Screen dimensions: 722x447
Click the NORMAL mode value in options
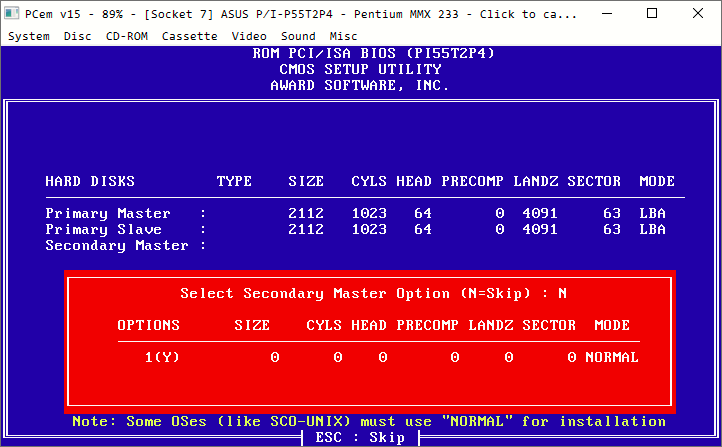click(x=611, y=357)
